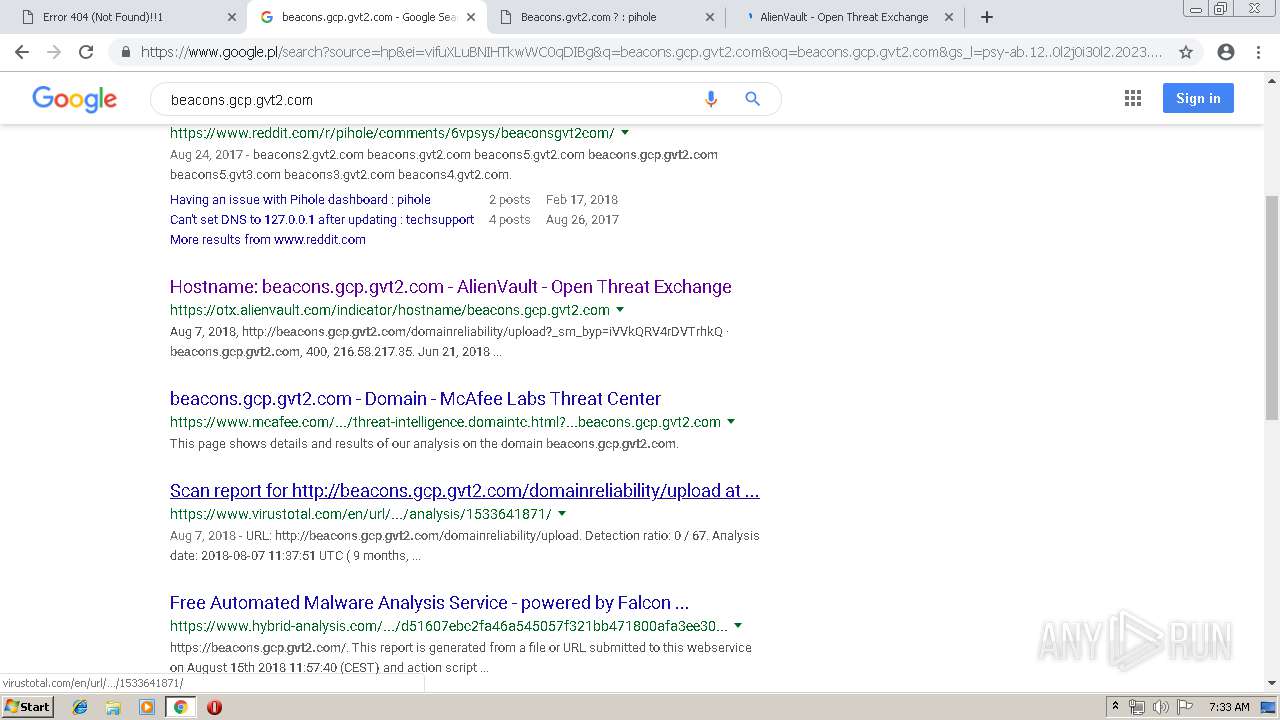Click the blue search magnifier icon

[x=753, y=99]
